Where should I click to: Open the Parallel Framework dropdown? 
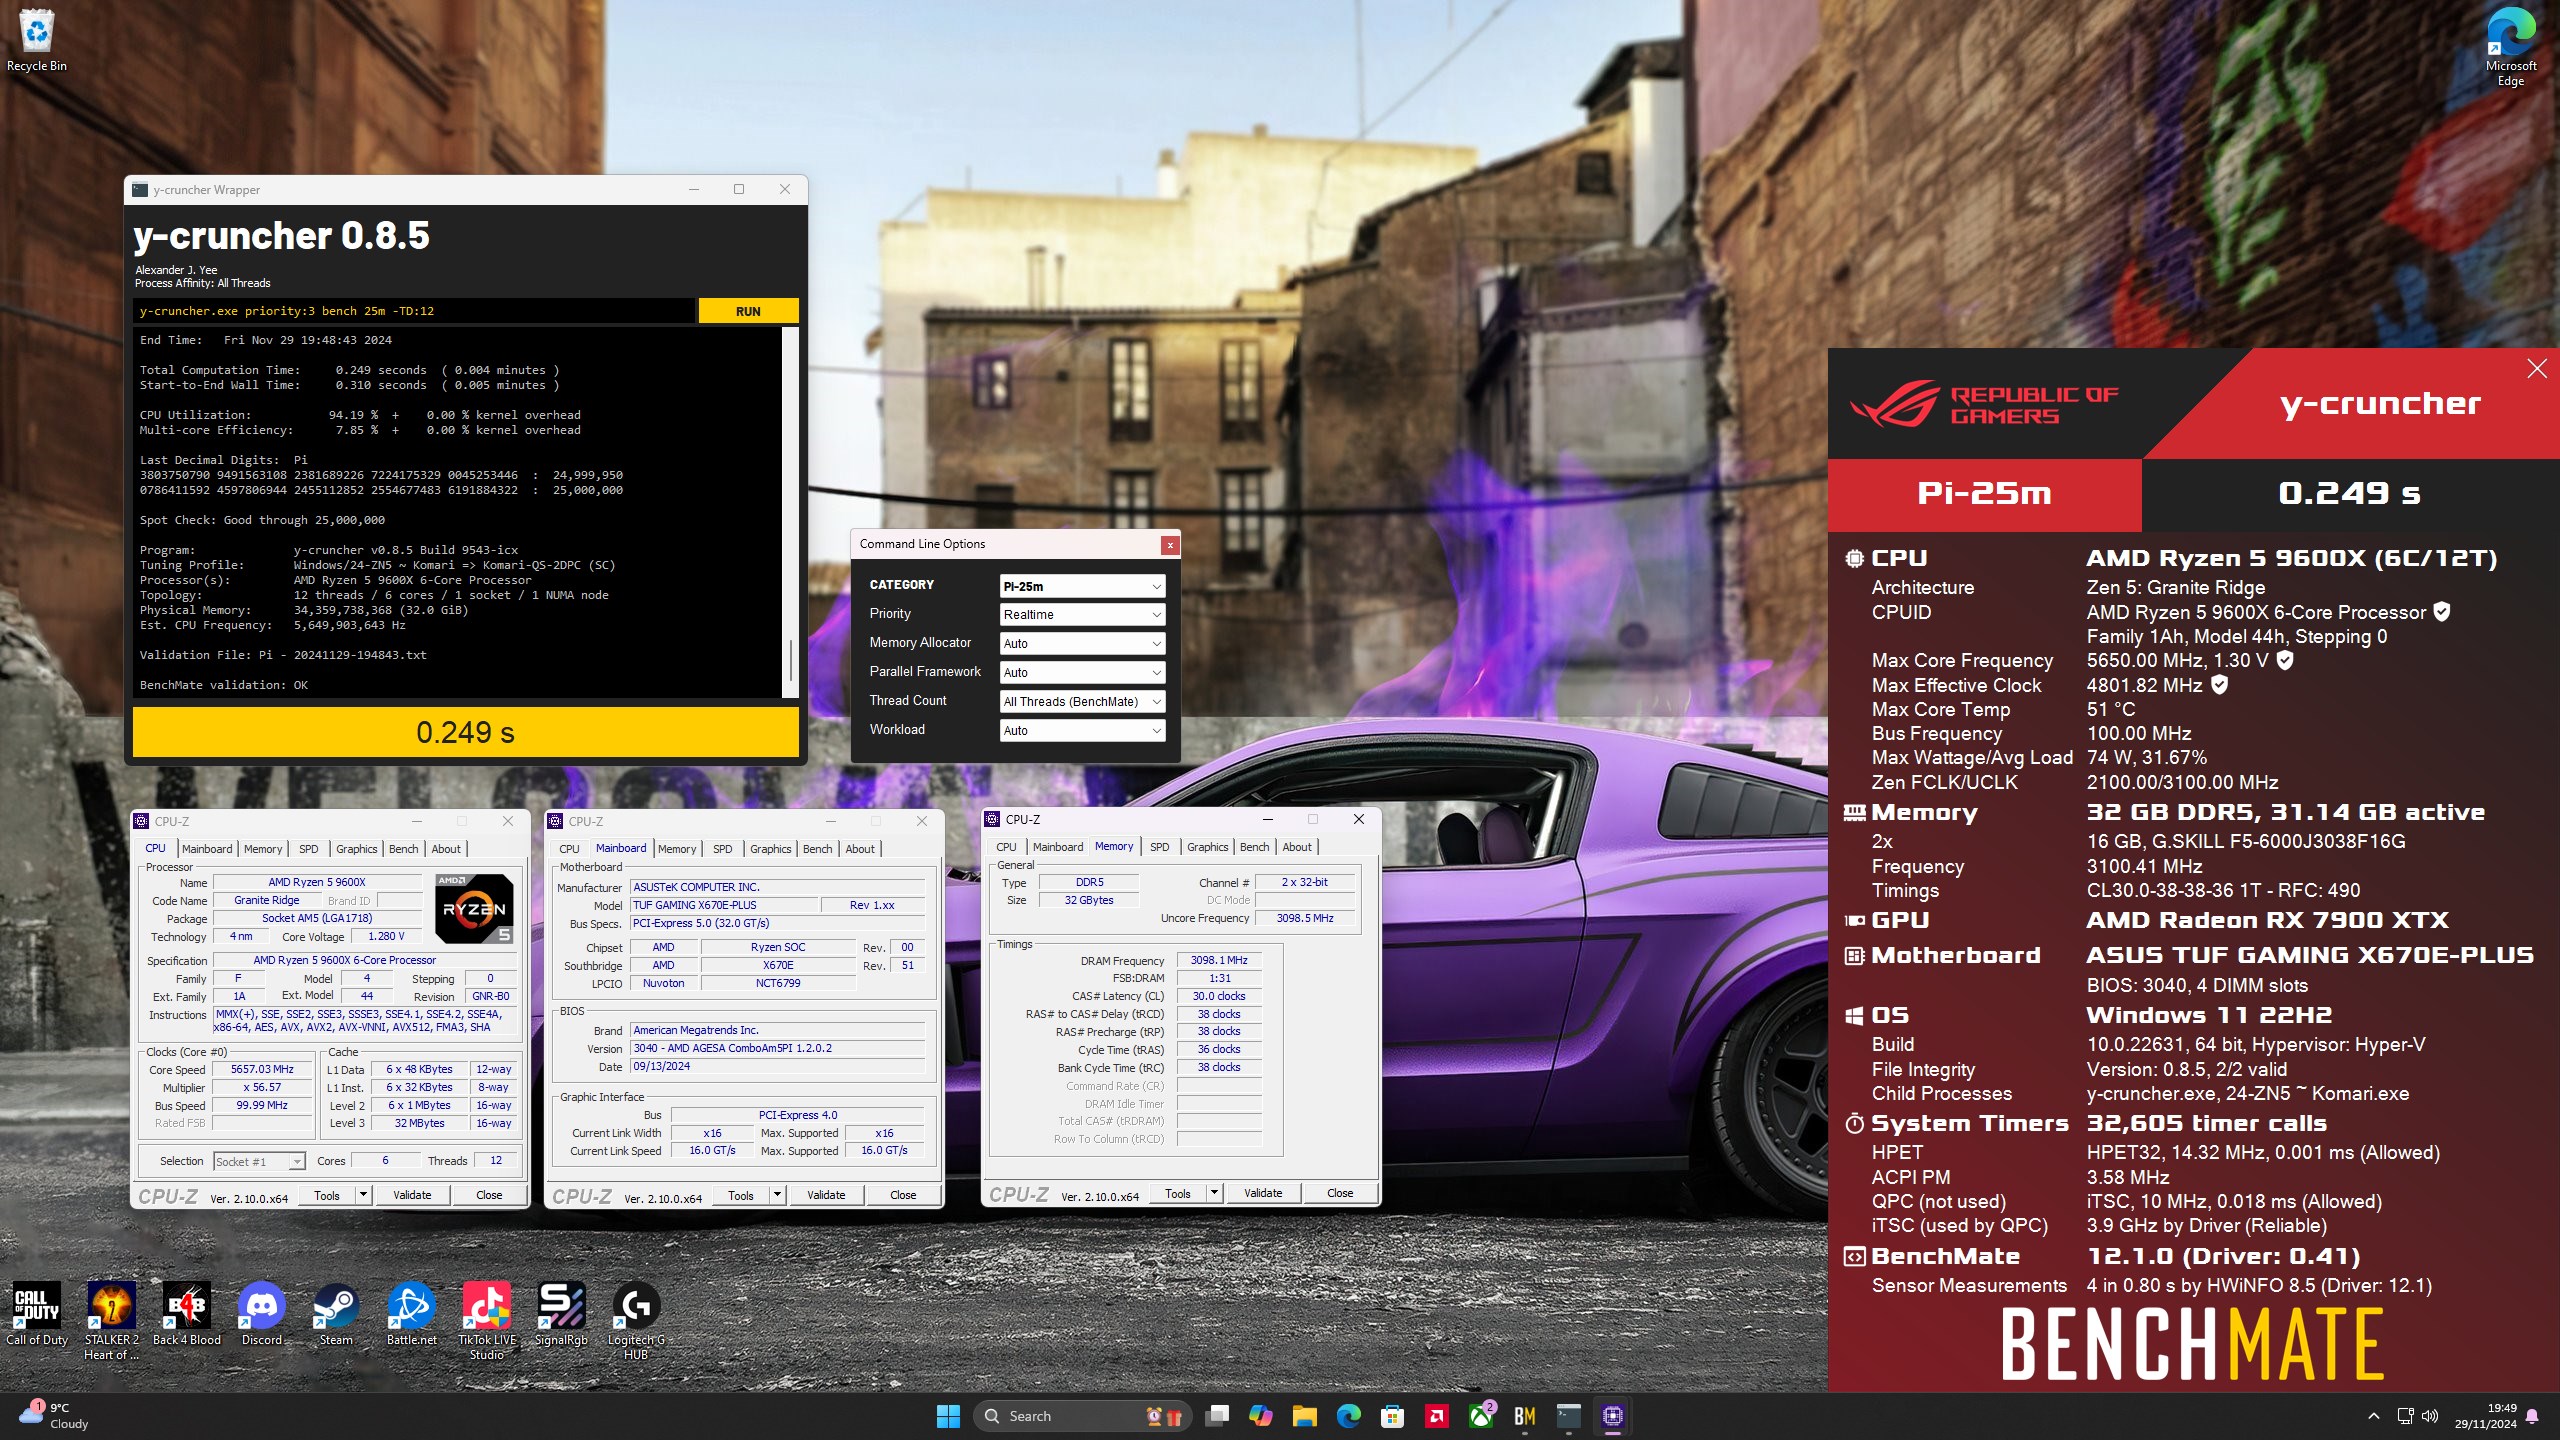(x=1082, y=673)
